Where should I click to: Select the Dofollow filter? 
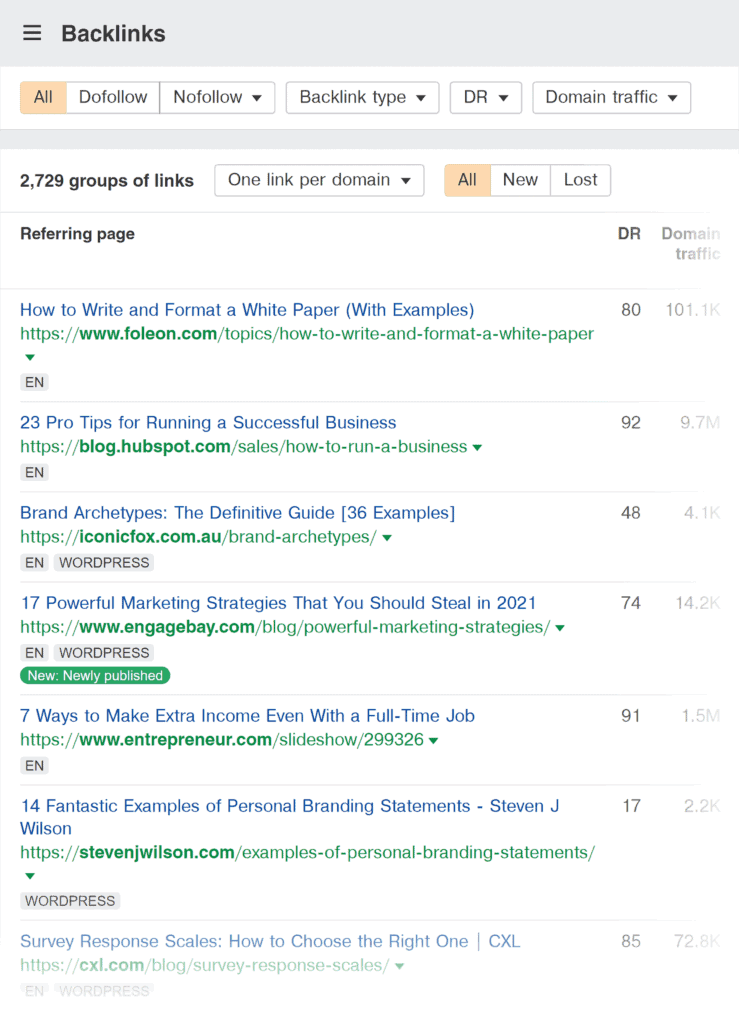(x=112, y=97)
